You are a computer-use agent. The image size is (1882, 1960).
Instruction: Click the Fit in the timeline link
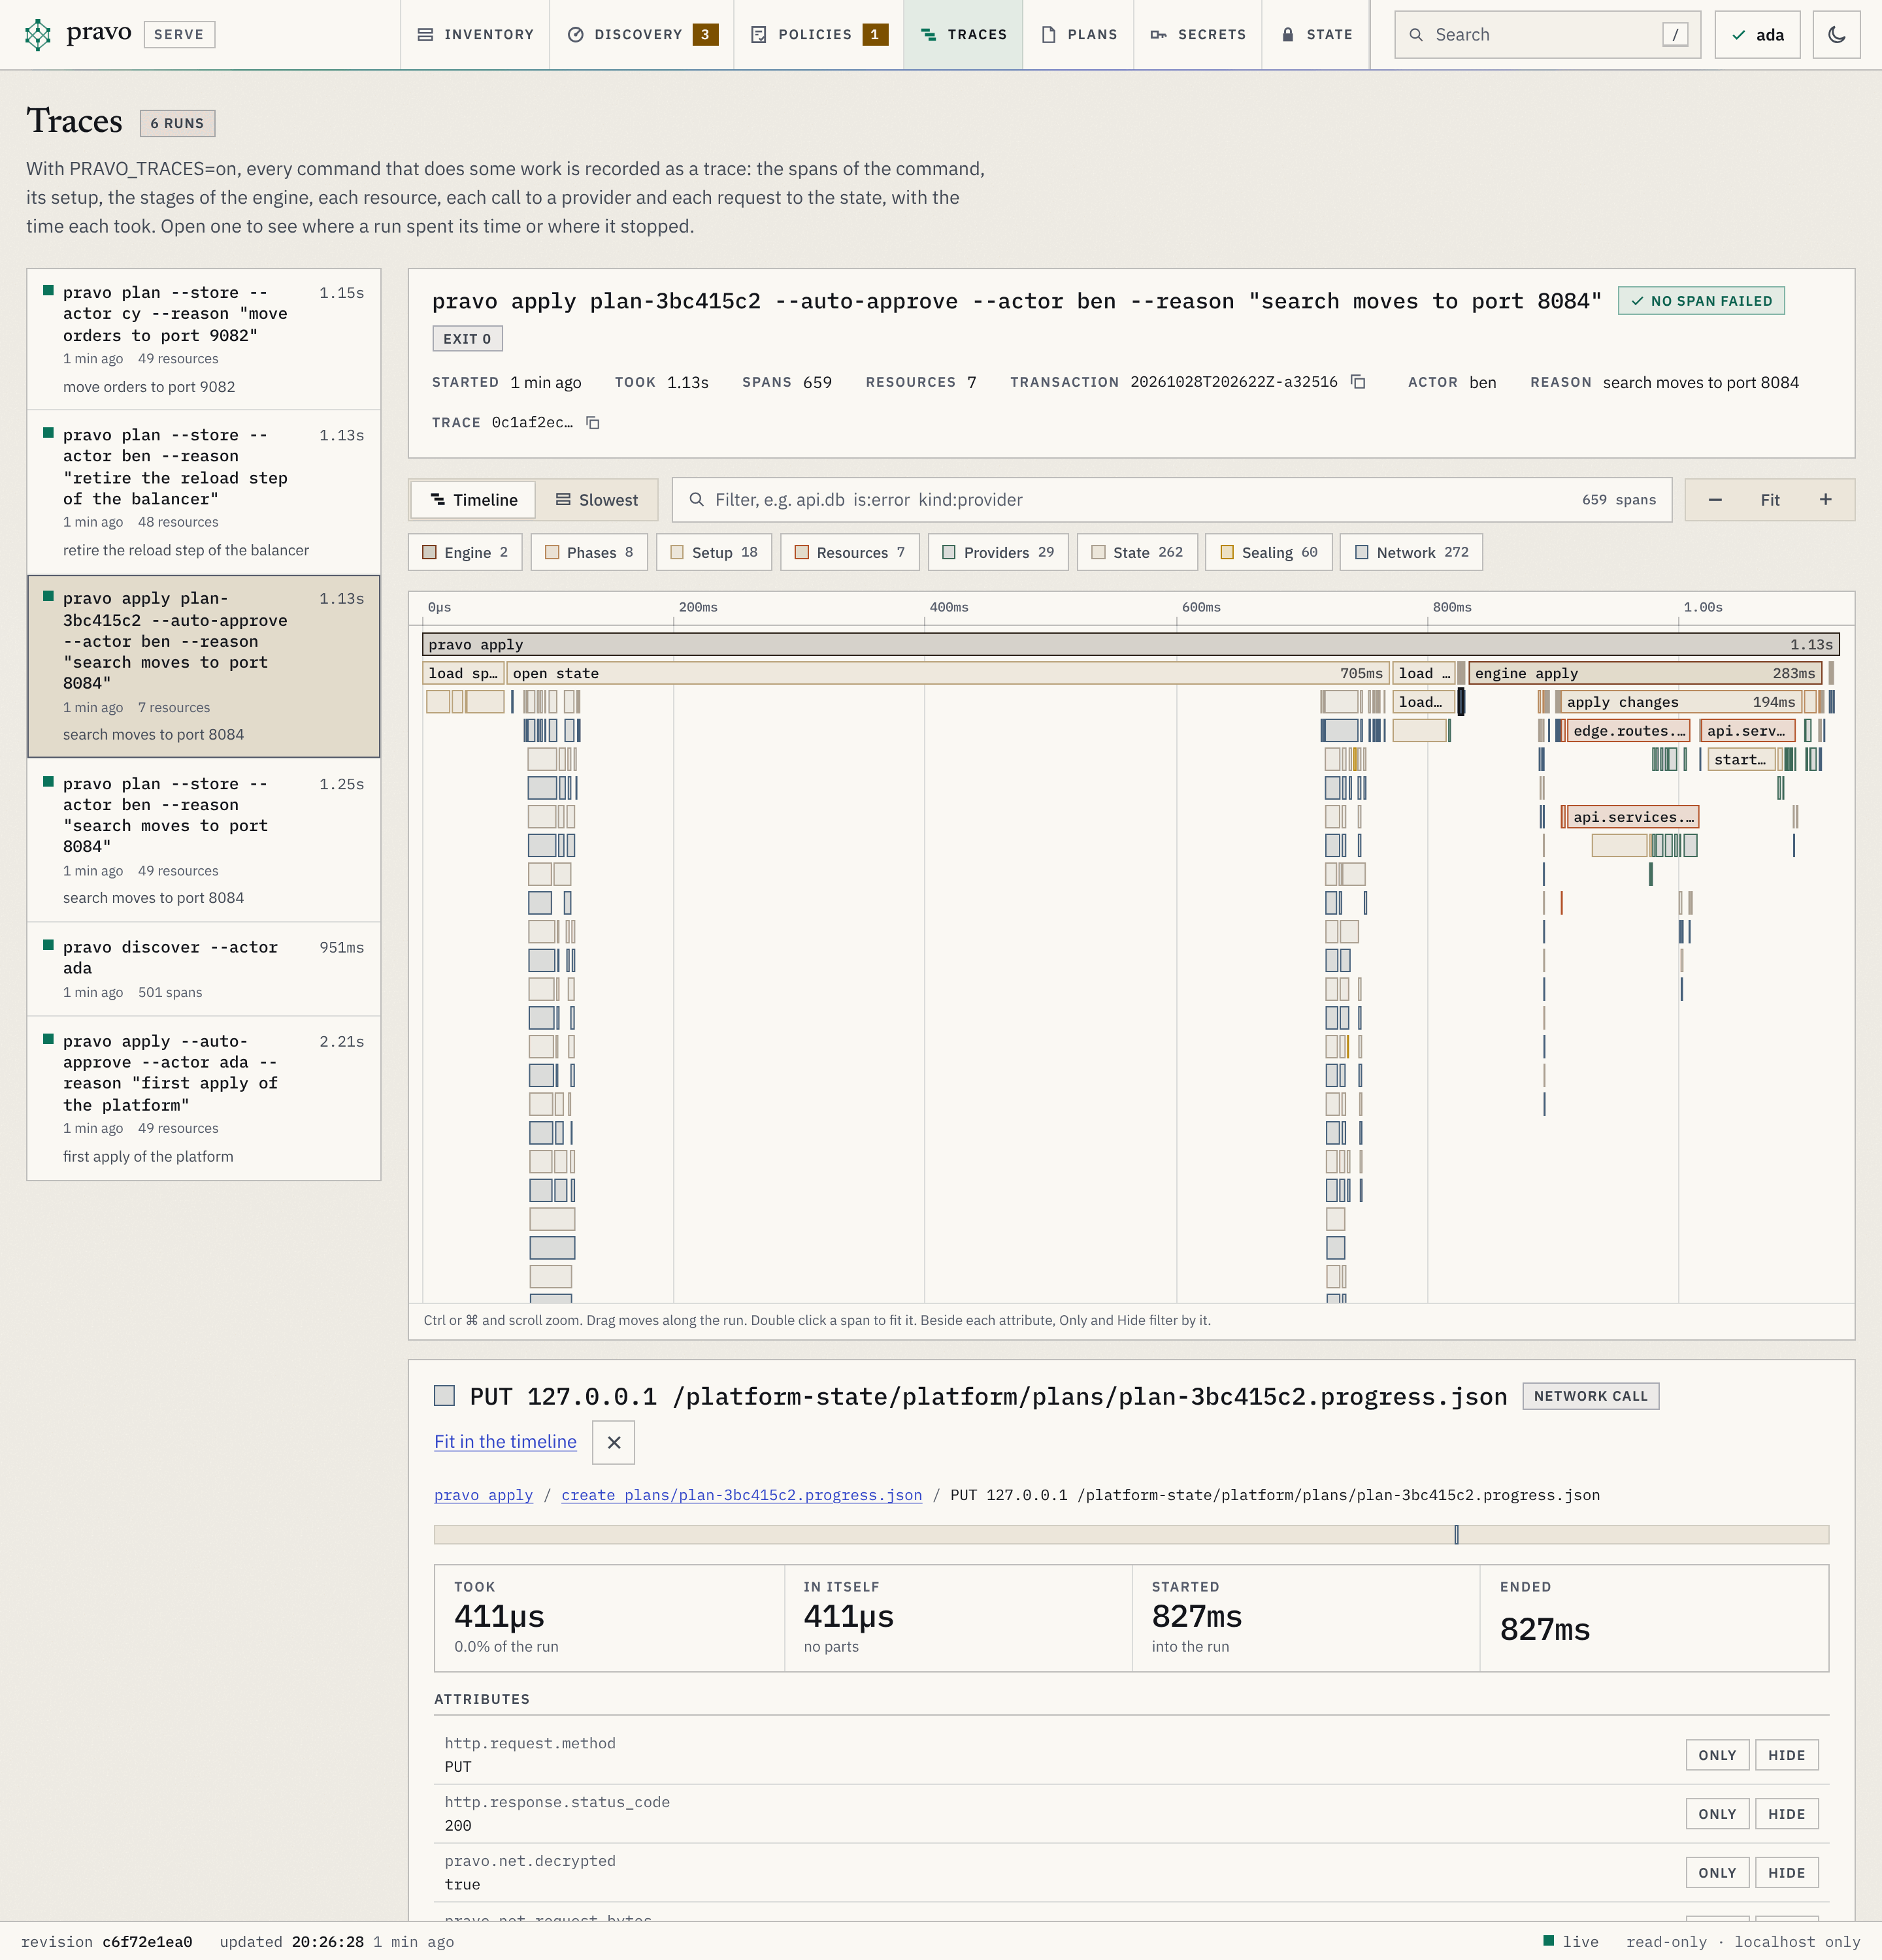pos(505,1442)
